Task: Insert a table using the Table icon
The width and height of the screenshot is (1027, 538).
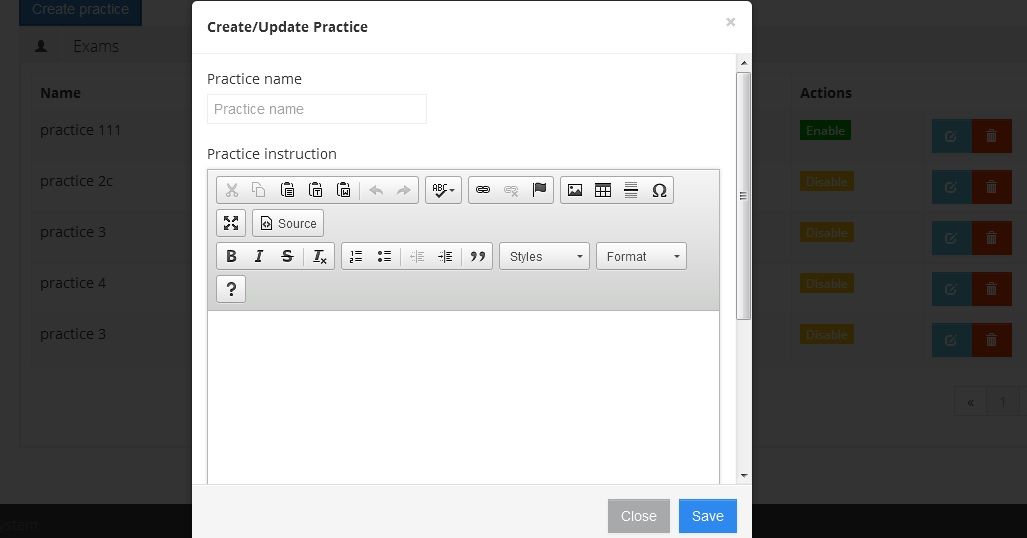Action: tap(603, 190)
